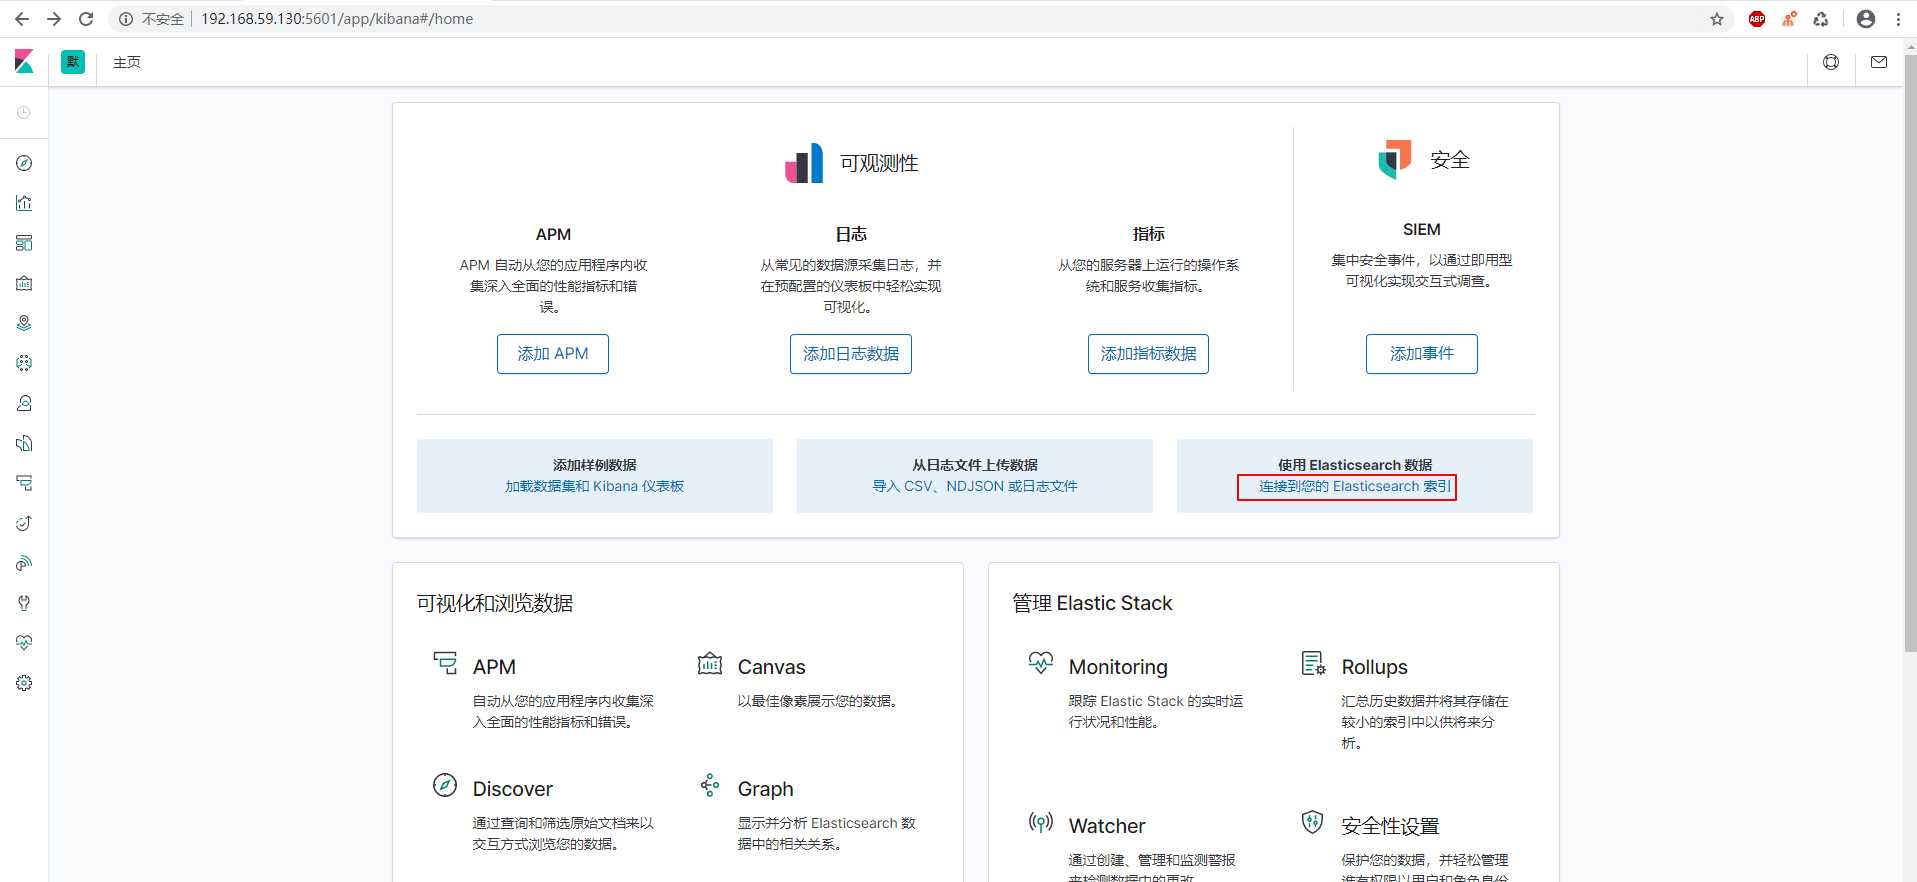This screenshot has height=882, width=1917.
Task: Open 导入 CSV、NDJSON 或日志文件 link
Action: tap(975, 486)
